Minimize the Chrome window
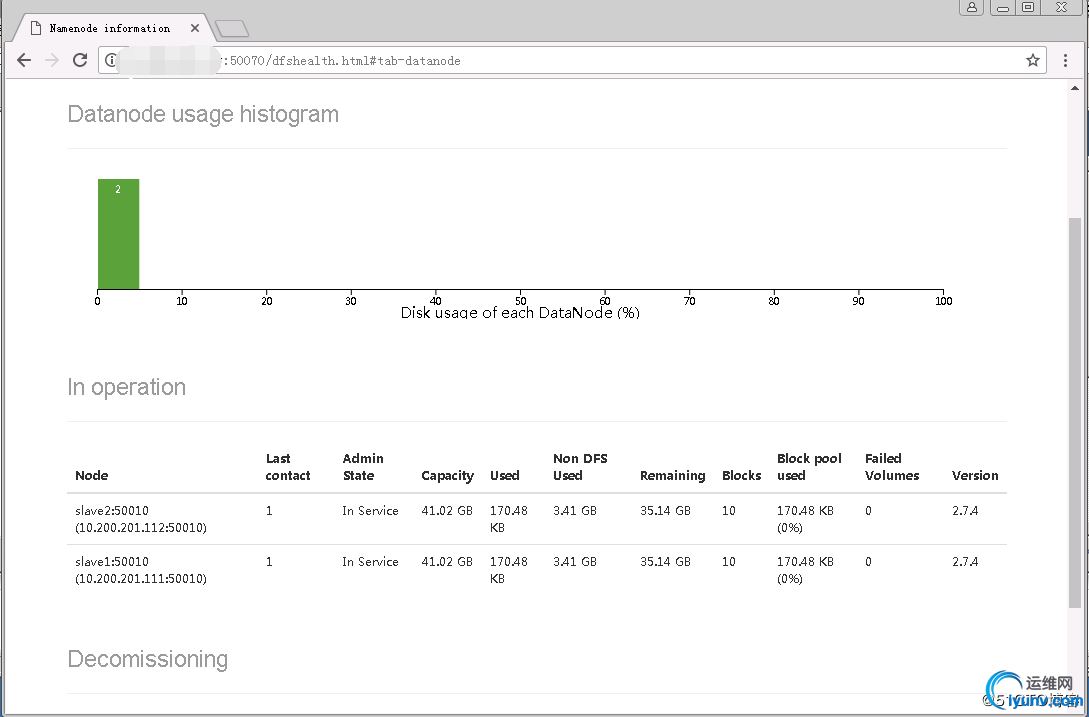Screen dimensions: 1089x717 tap(1002, 7)
